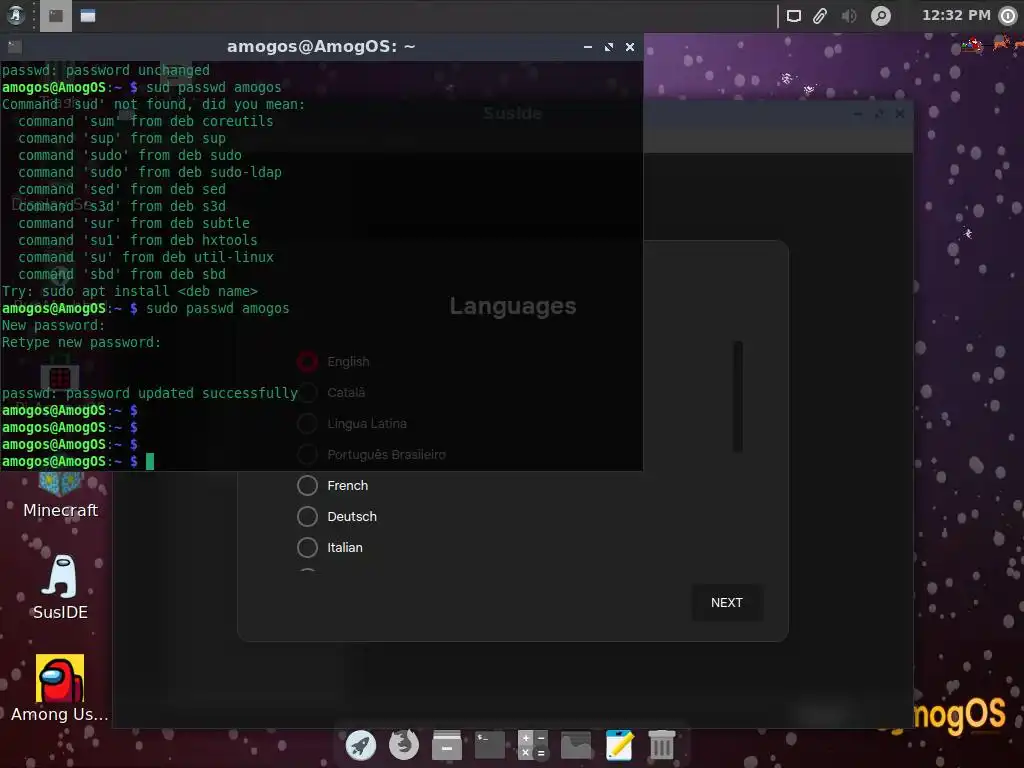Screen dimensions: 1024x768
Task: Minimize the amogos terminal window
Action: tap(588, 47)
